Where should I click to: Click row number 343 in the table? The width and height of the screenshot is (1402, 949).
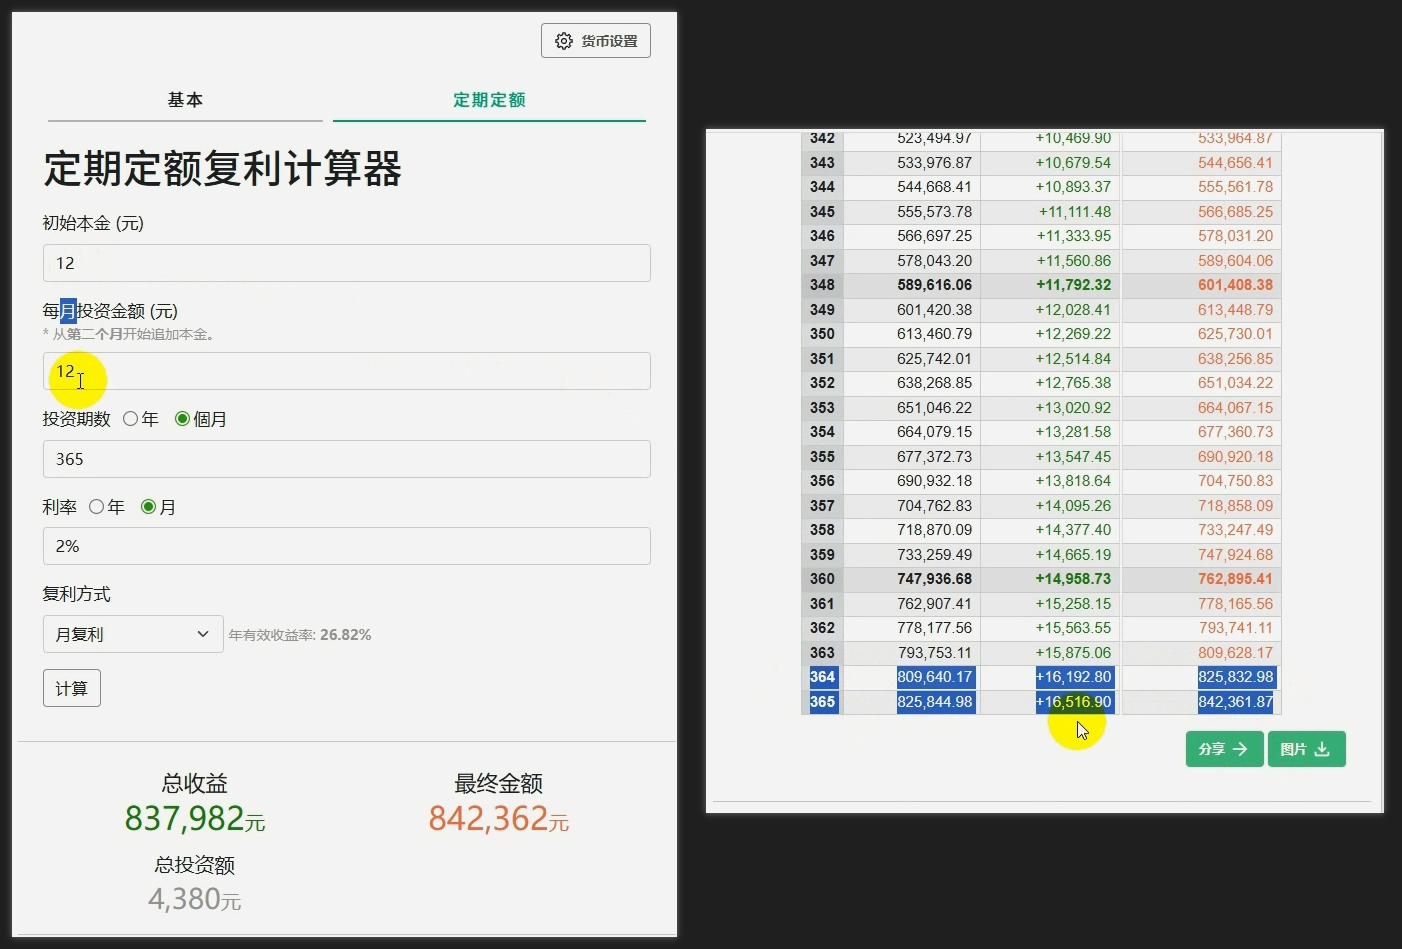pyautogui.click(x=822, y=163)
